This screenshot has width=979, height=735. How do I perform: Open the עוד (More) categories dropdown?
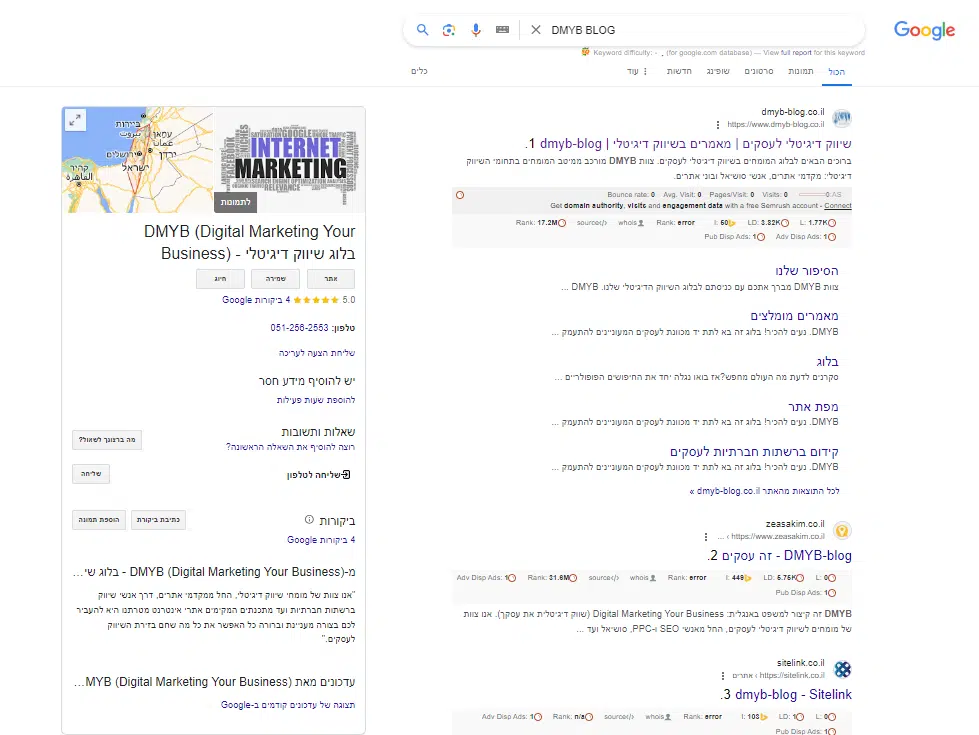click(x=638, y=71)
